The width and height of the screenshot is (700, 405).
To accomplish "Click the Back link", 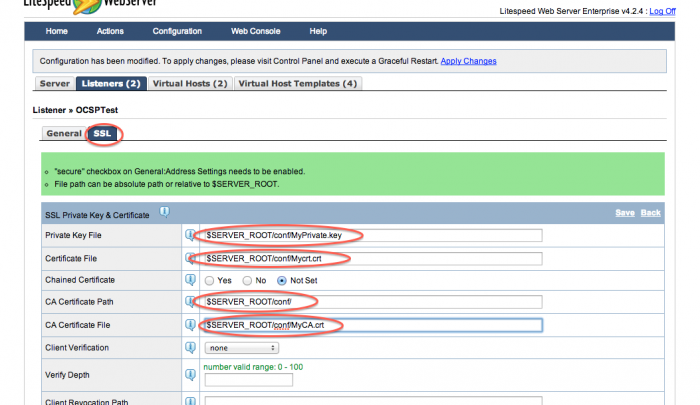I will [x=650, y=213].
